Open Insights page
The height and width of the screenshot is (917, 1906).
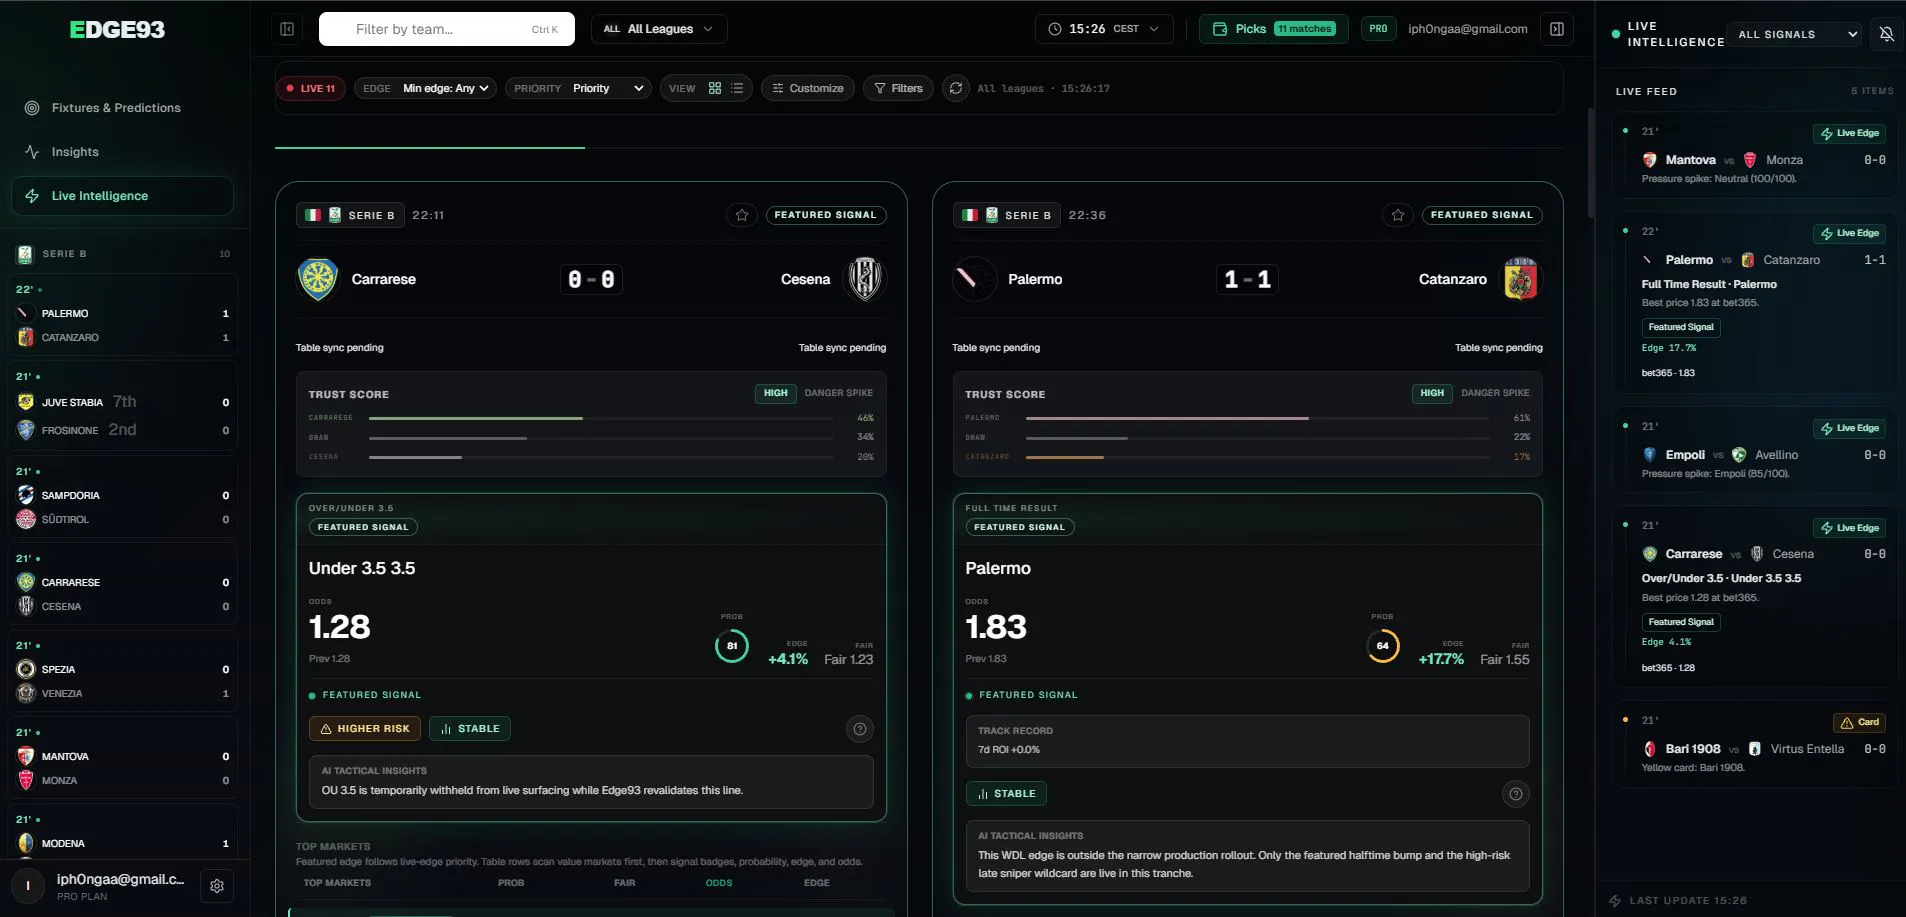pyautogui.click(x=122, y=152)
